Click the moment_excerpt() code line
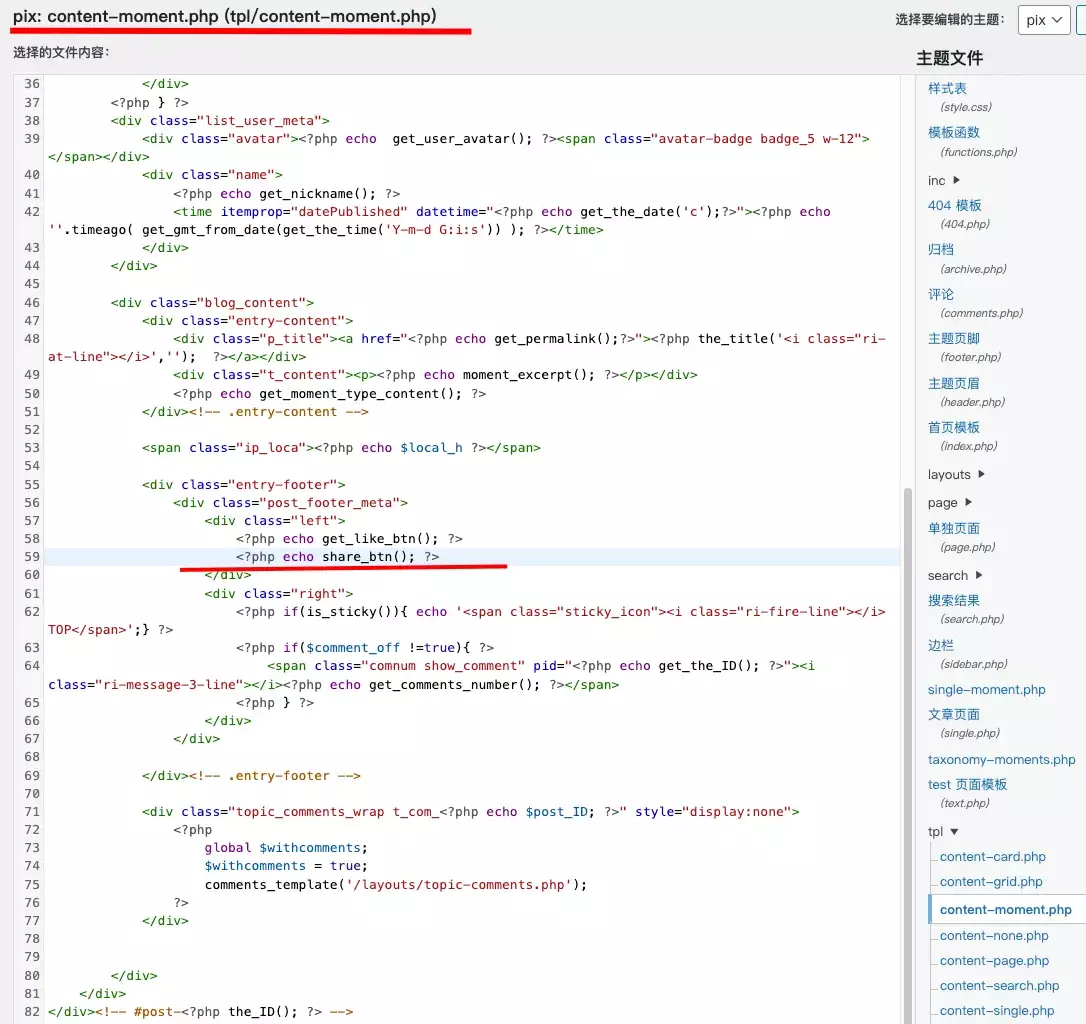The height and width of the screenshot is (1024, 1086). coord(435,374)
